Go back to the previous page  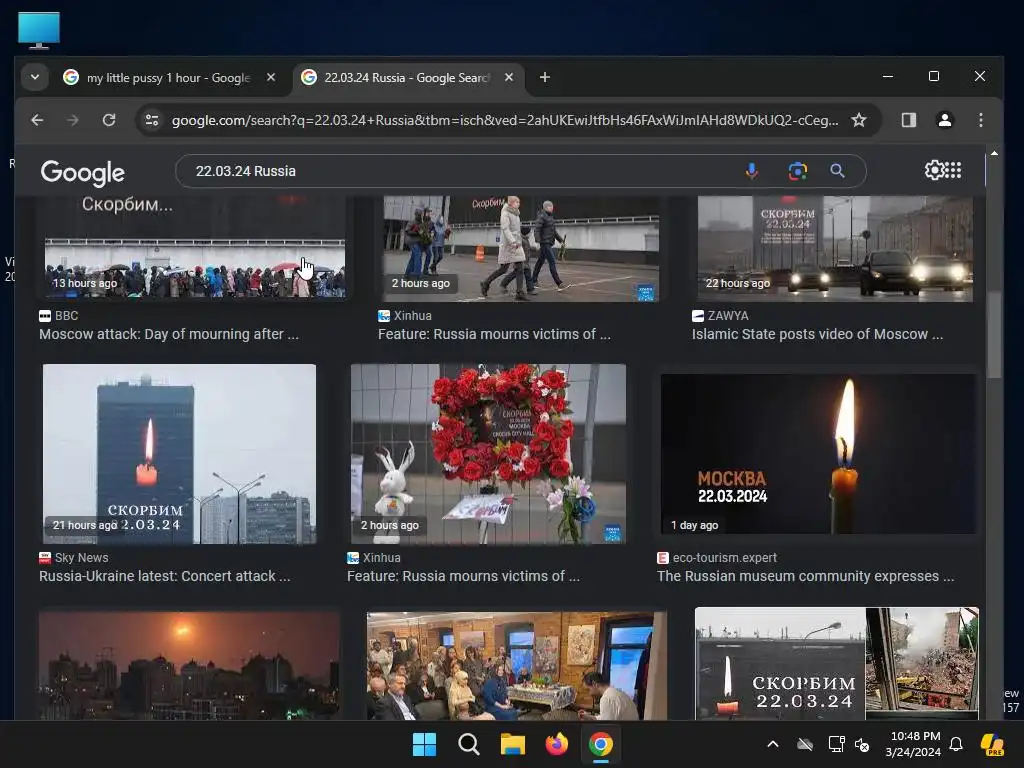[x=37, y=120]
